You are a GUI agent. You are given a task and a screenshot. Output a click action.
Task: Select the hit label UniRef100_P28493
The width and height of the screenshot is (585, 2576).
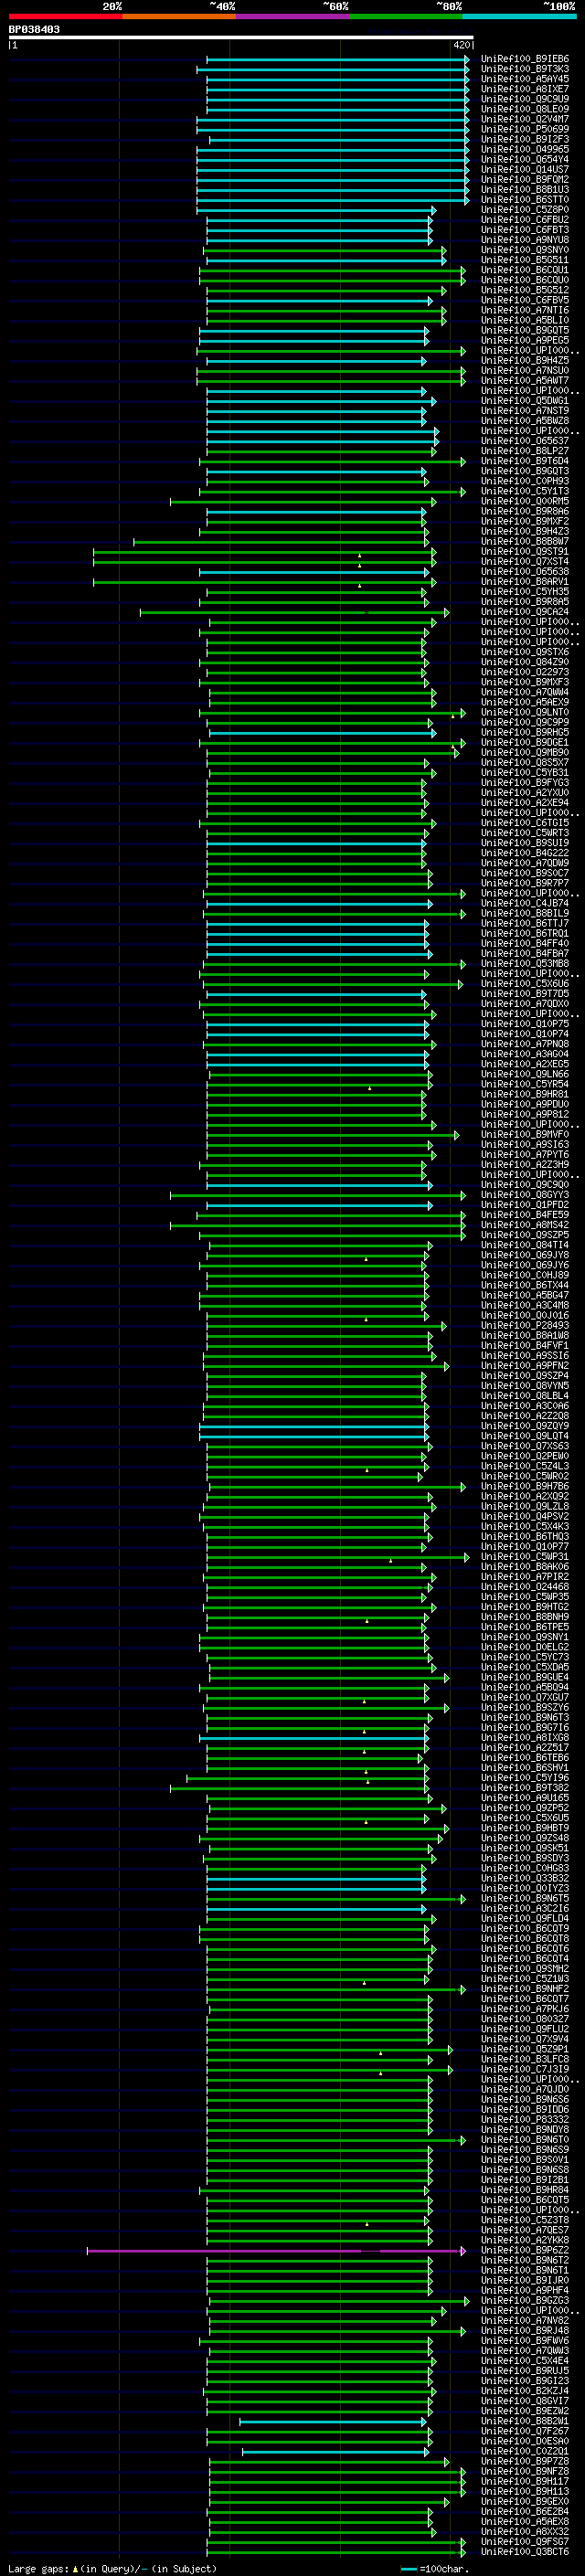(525, 1326)
